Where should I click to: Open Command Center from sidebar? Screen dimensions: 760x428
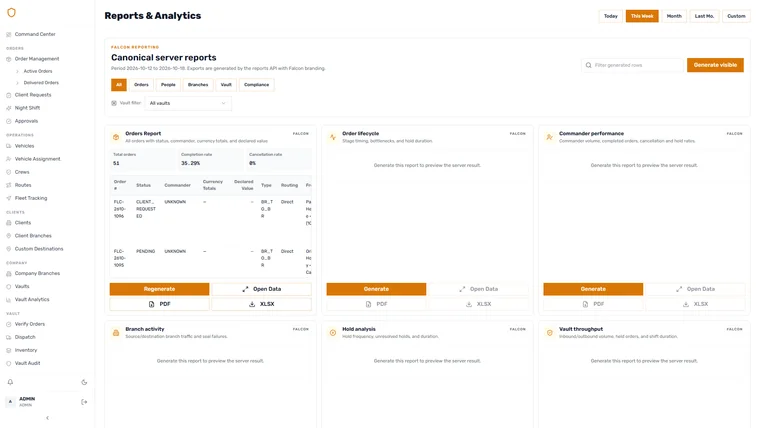tap(35, 34)
